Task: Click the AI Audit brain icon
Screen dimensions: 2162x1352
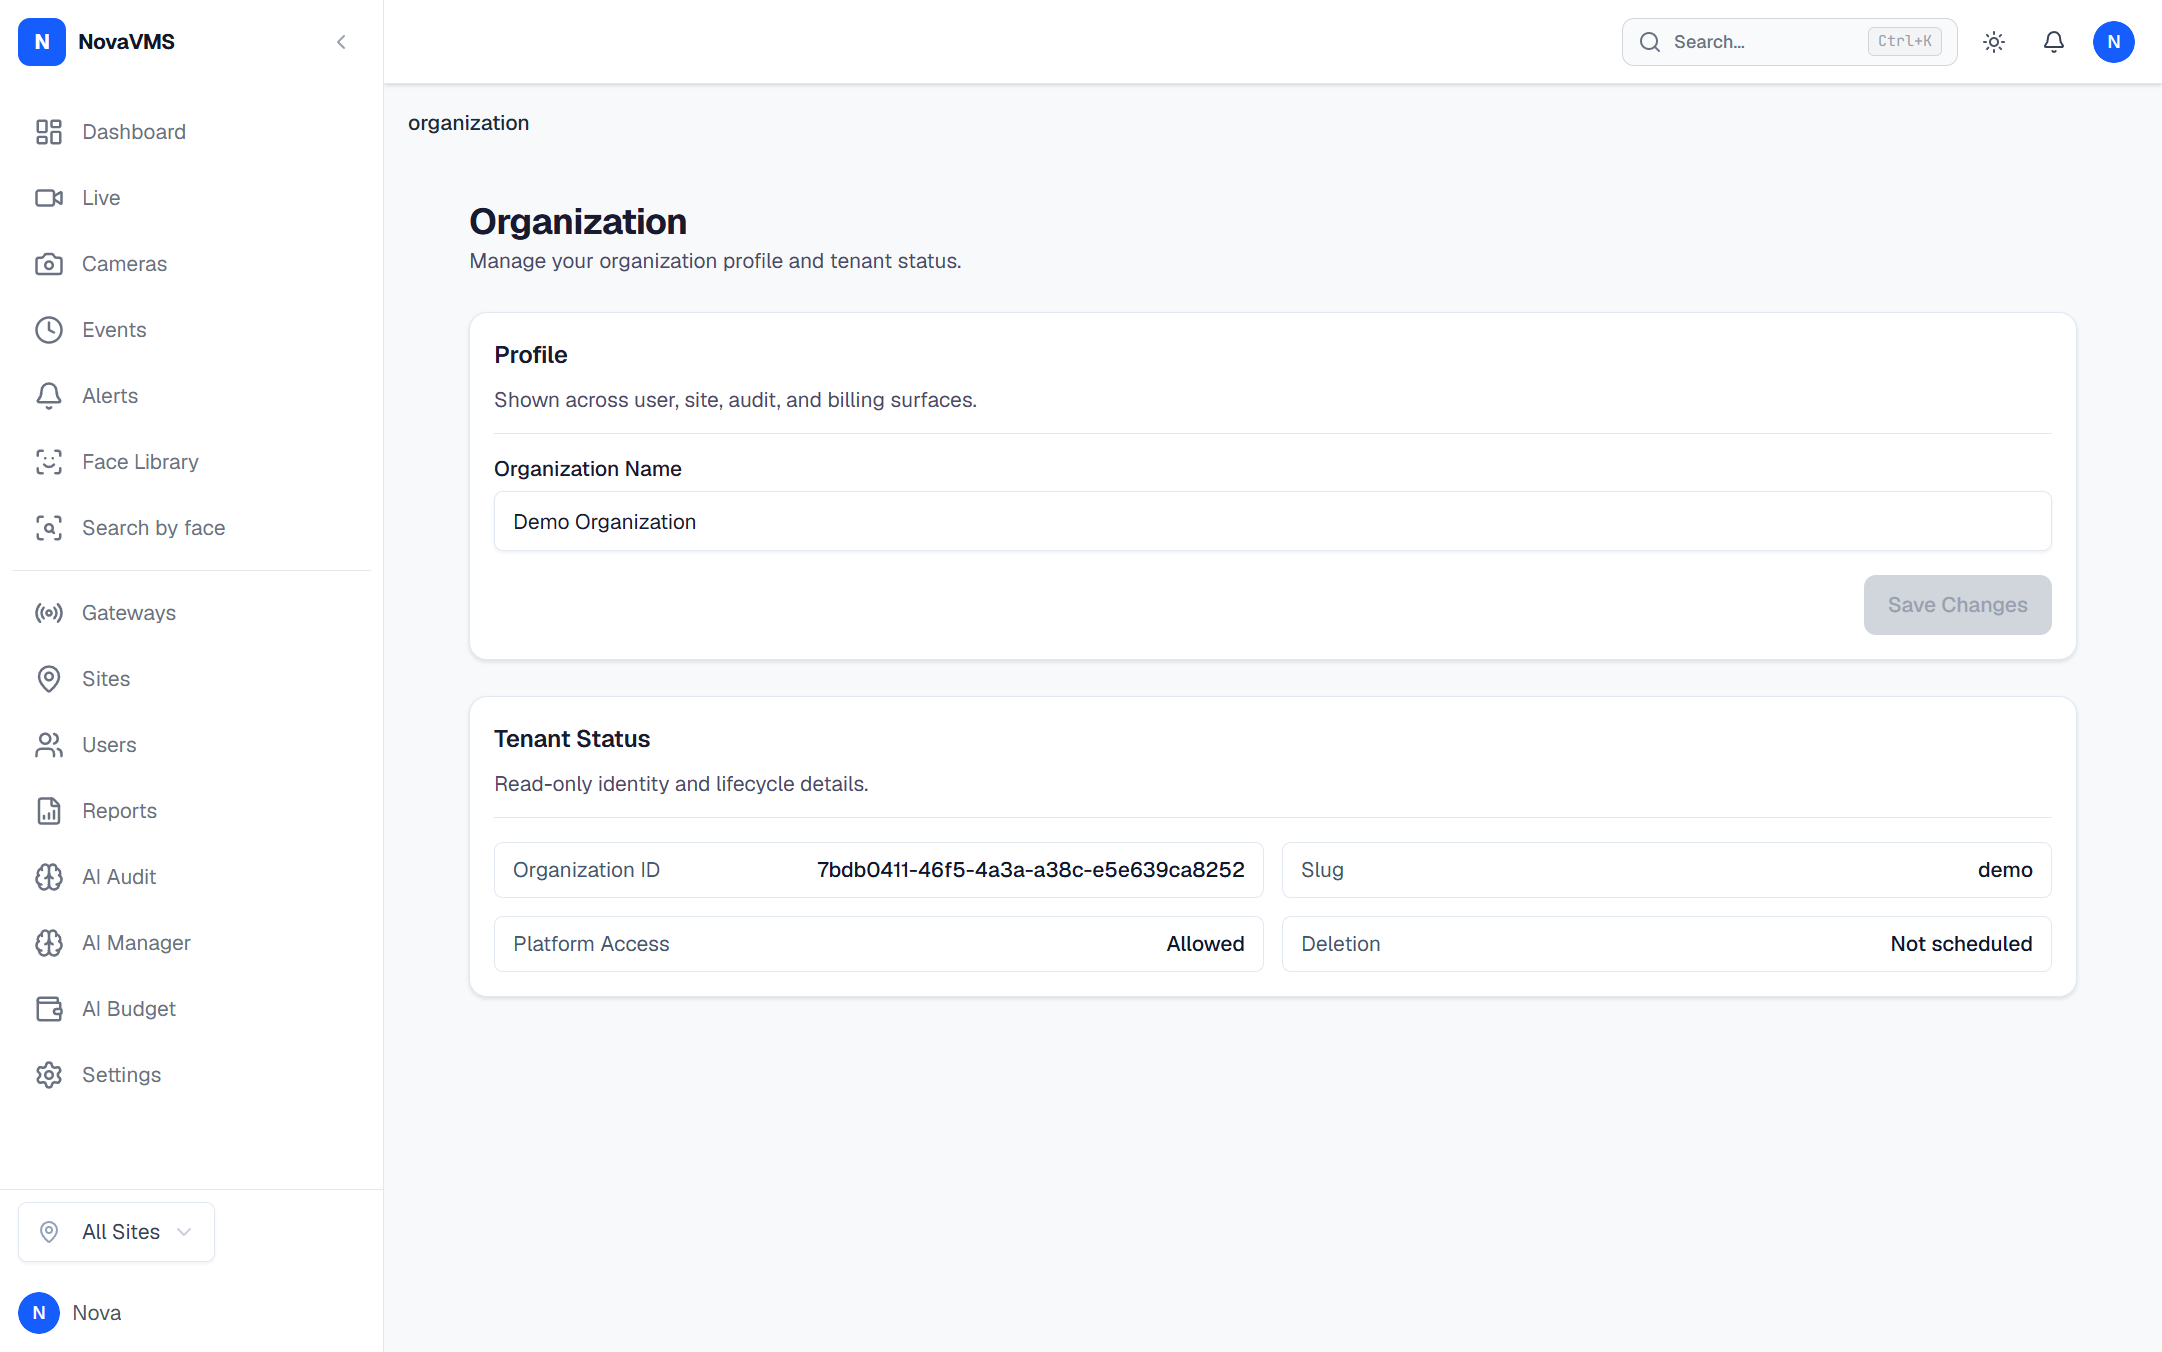Action: (x=49, y=877)
